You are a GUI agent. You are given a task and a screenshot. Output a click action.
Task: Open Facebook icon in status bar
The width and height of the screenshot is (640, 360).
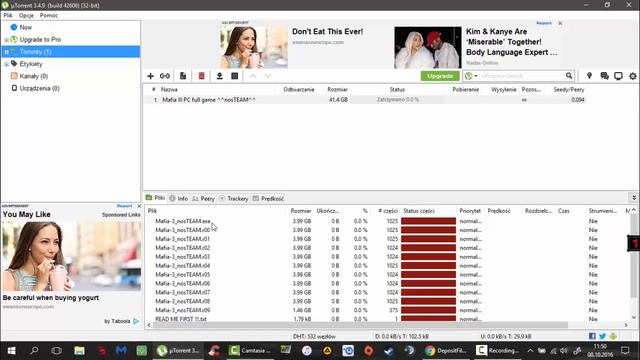click(592, 336)
